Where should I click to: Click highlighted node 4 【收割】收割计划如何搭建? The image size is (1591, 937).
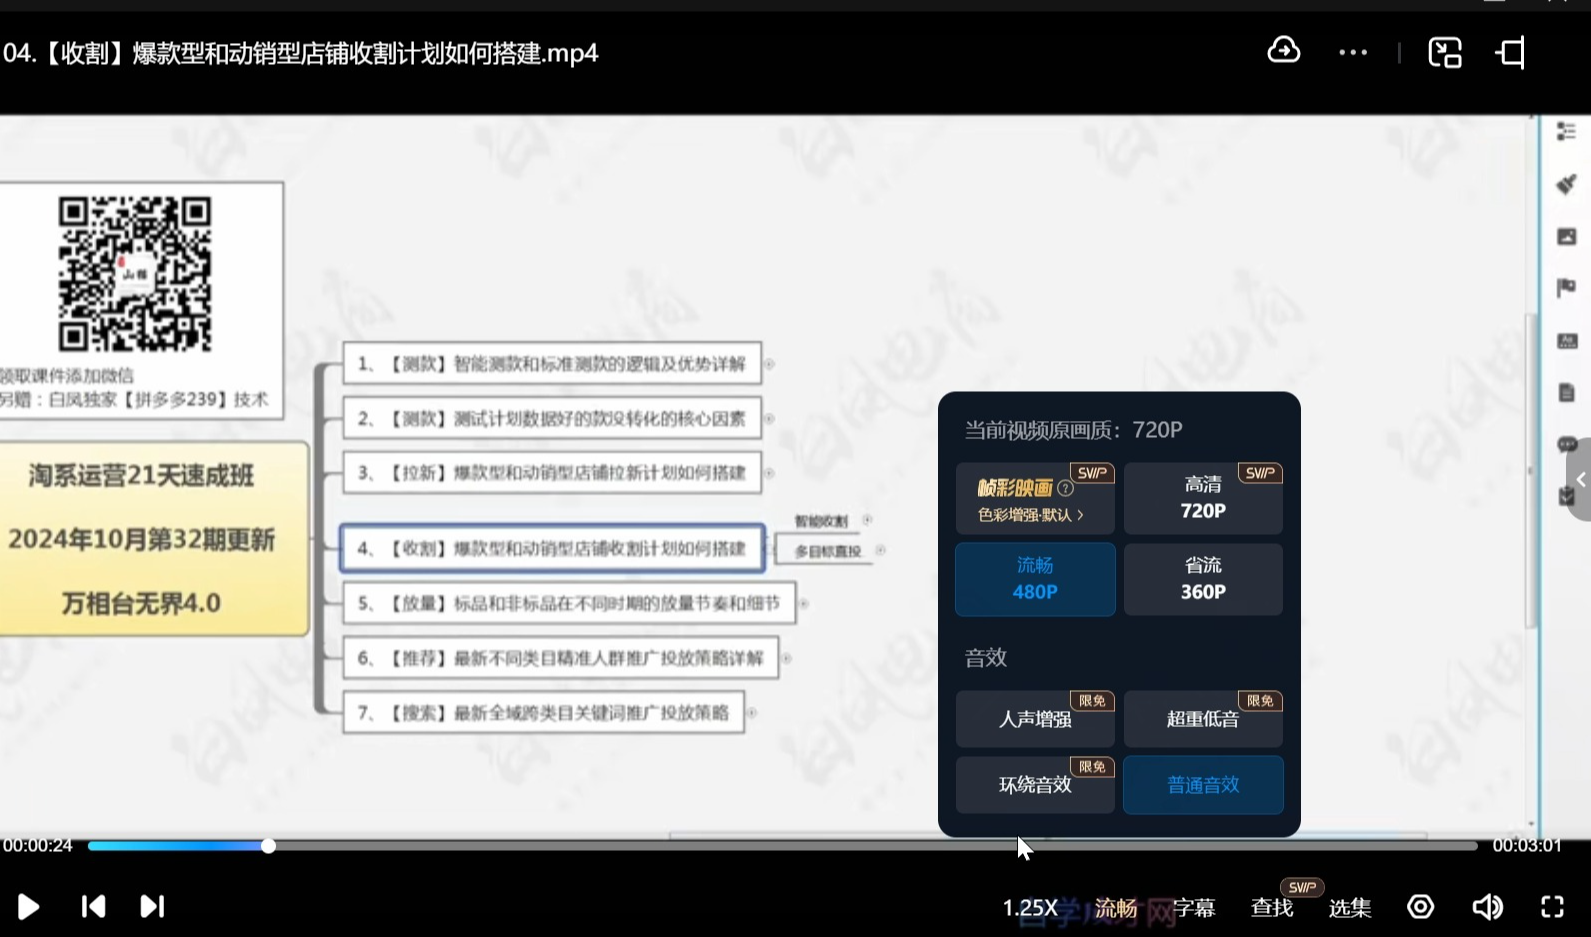(x=553, y=548)
